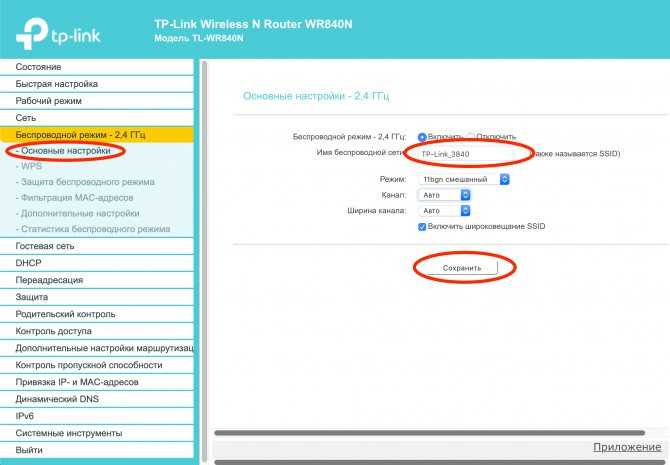Open Быстрая настройка in sidebar
670x465 pixels.
tap(97, 84)
